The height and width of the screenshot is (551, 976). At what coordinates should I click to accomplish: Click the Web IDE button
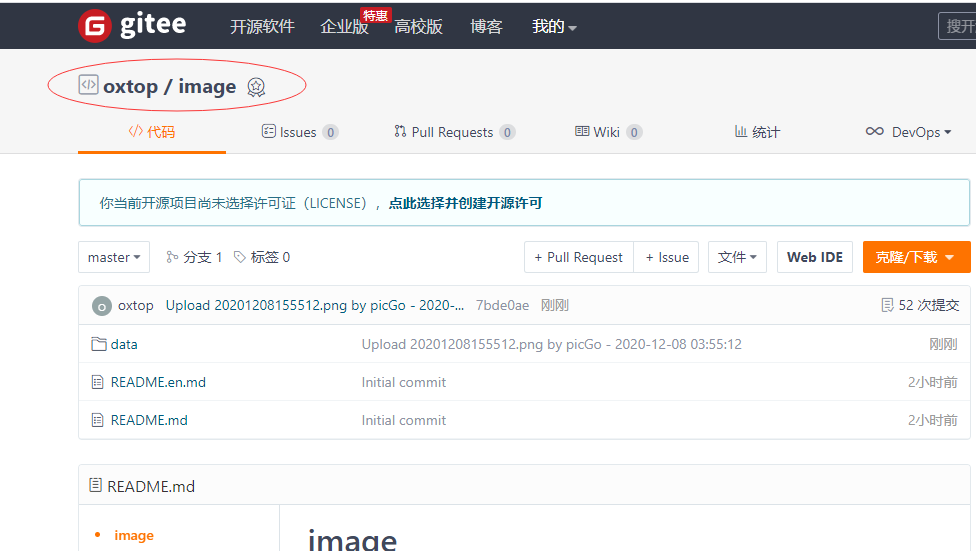814,257
